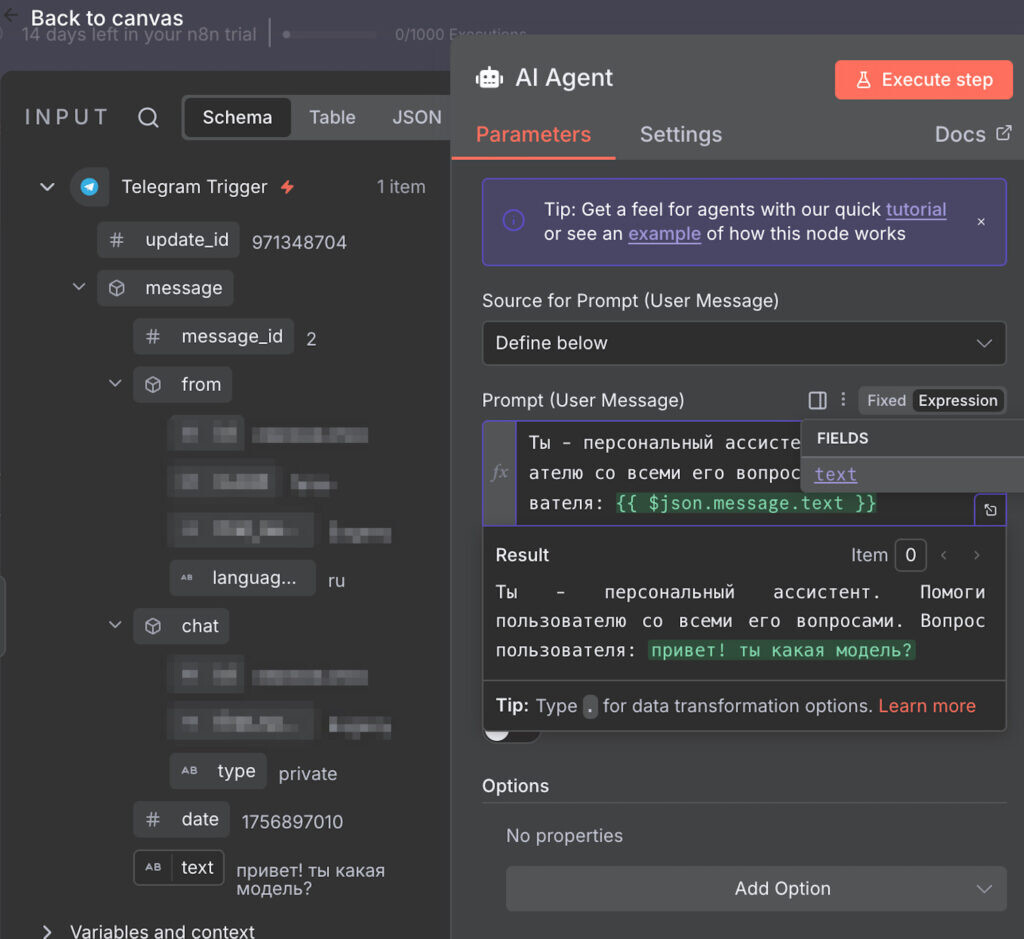Click the external link icon beside Docs
Viewport: 1024px width, 939px height.
point(1003,133)
